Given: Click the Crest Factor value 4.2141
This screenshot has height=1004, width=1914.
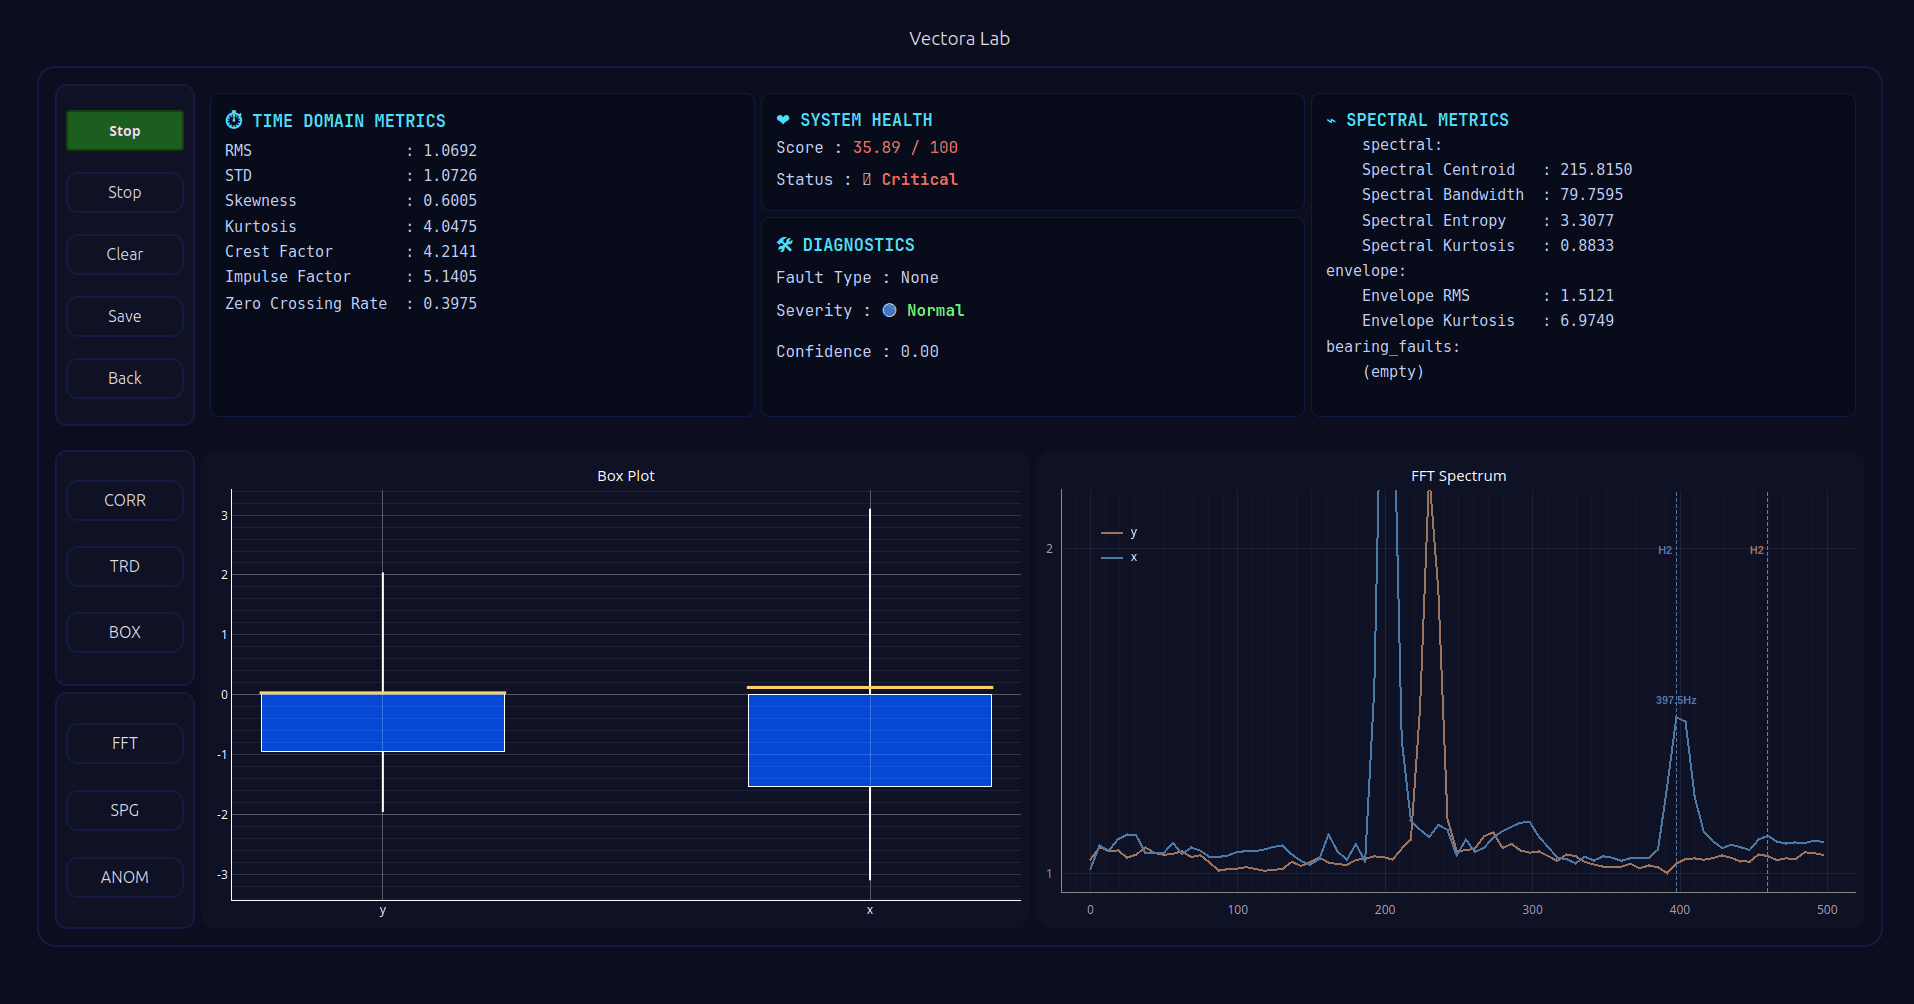Looking at the screenshot, I should coord(450,252).
